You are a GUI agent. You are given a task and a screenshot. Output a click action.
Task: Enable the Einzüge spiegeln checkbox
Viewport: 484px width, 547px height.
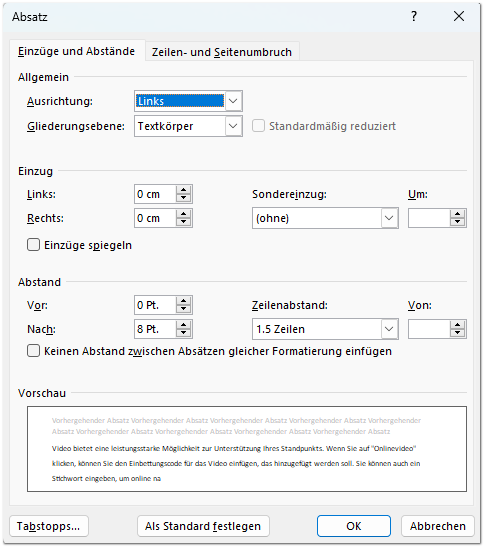tap(33, 245)
